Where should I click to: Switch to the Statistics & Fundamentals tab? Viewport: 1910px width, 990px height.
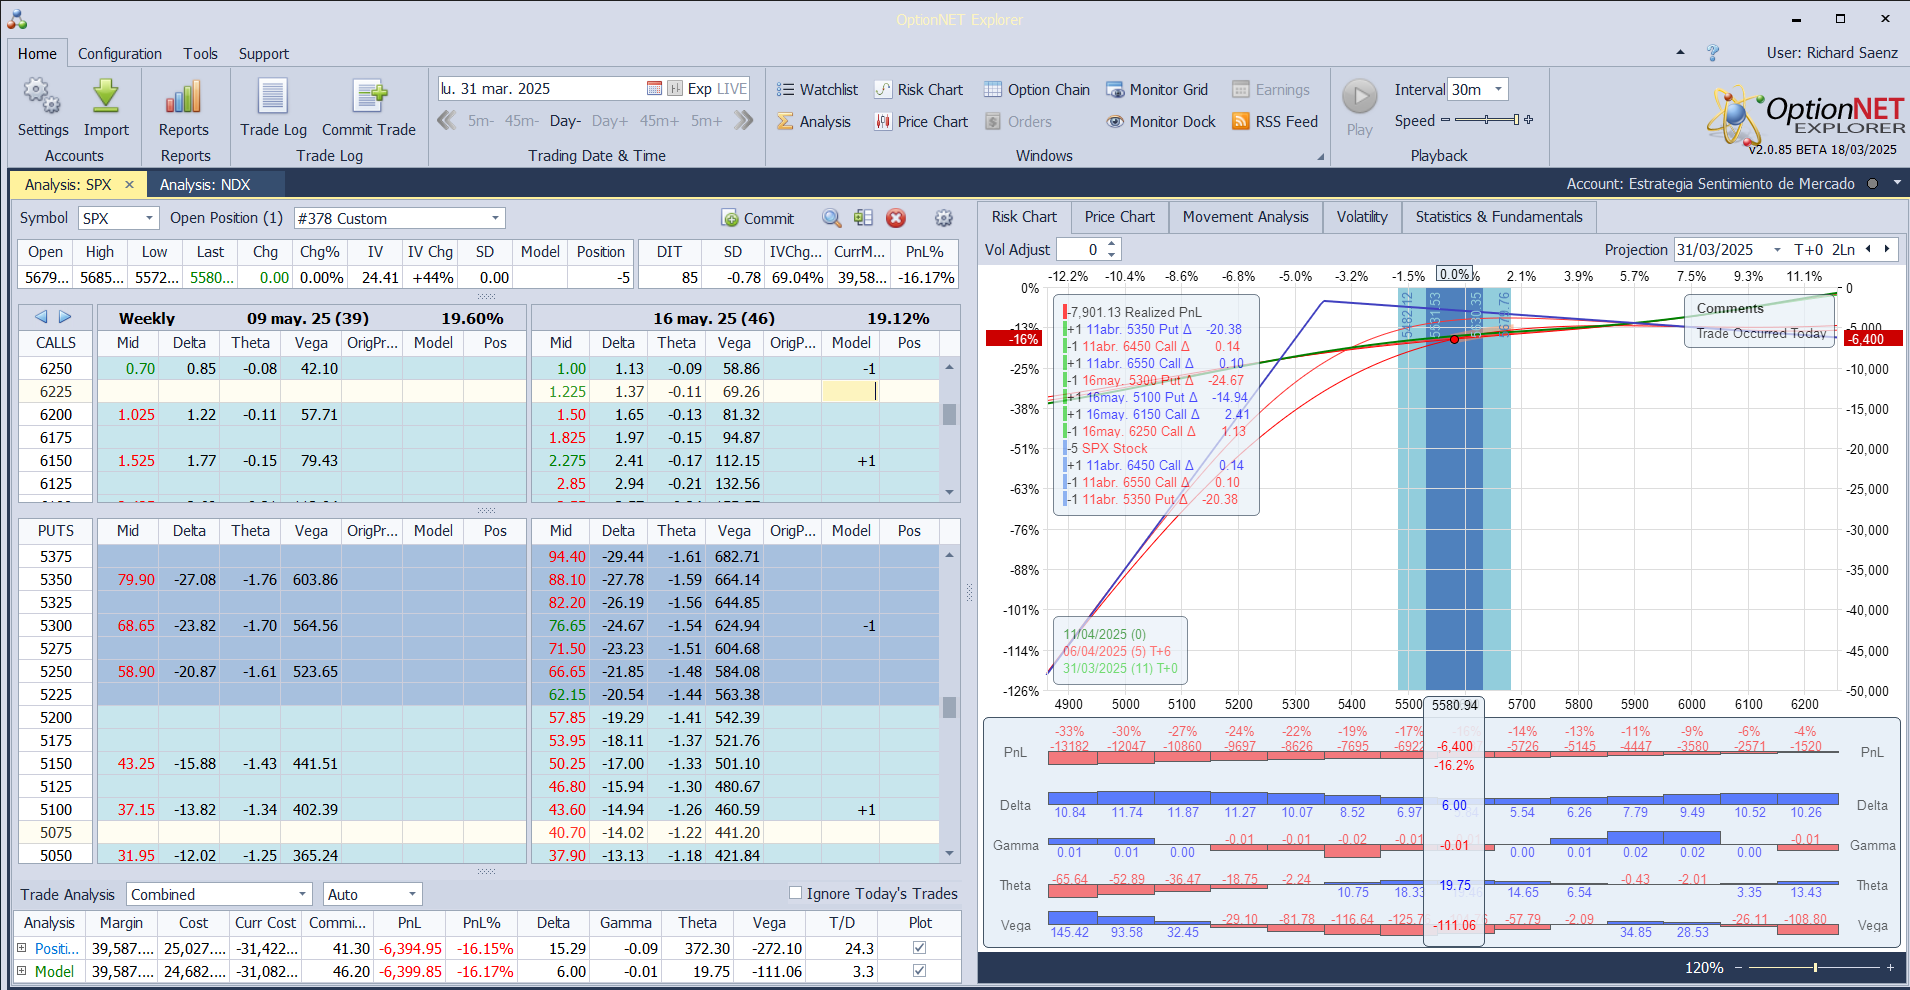coord(1499,217)
